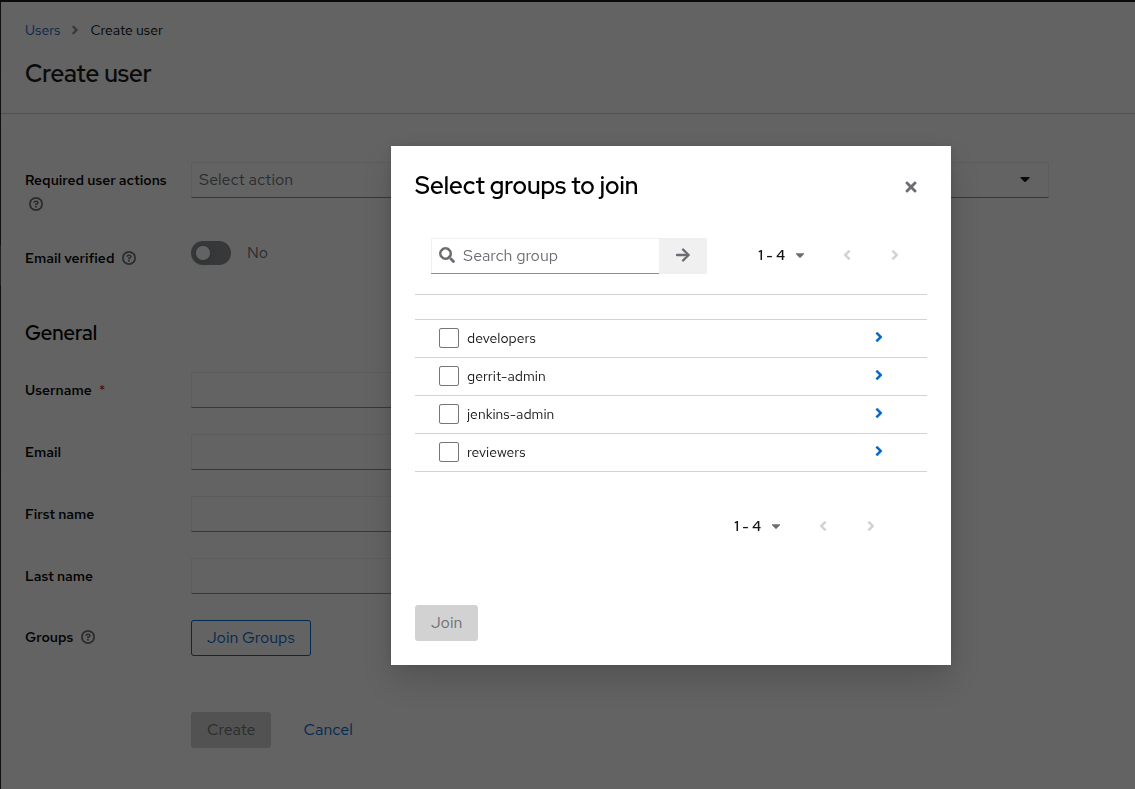Screen dimensions: 1135x789
Task: Open subgroups of gerrit-admin via blue chevron
Action: (x=878, y=375)
